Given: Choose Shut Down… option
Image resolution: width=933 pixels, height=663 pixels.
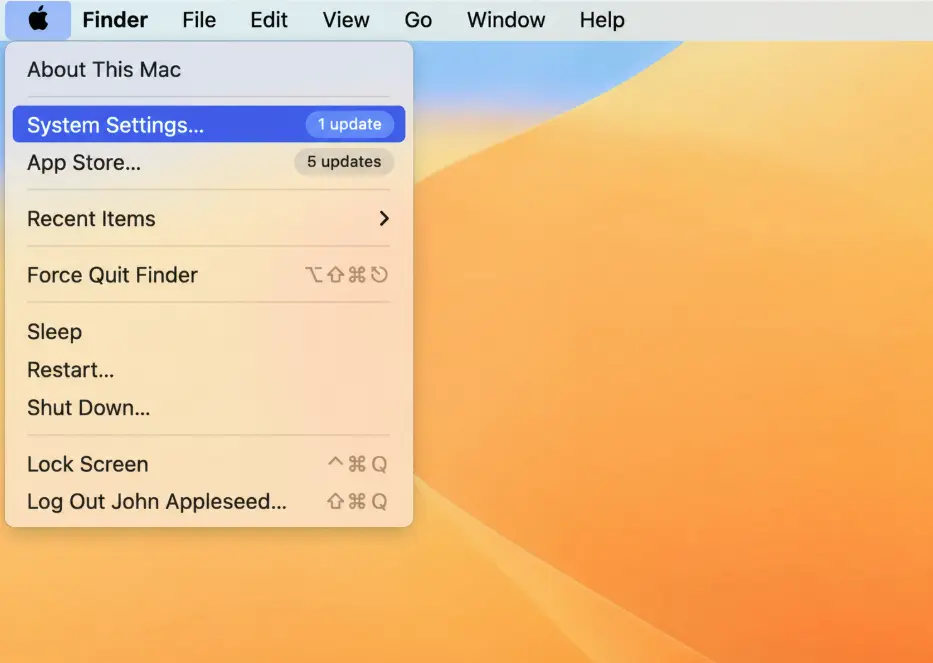Looking at the screenshot, I should pyautogui.click(x=209, y=408).
